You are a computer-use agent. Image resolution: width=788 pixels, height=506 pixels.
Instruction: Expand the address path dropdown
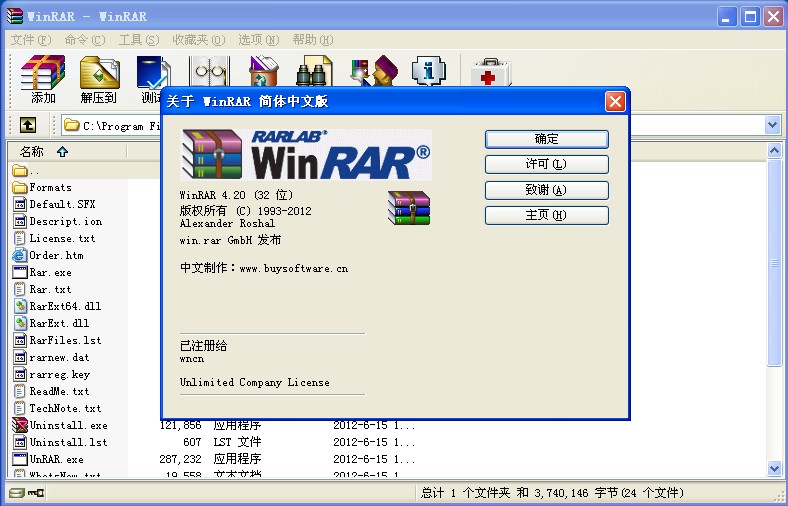click(x=772, y=125)
